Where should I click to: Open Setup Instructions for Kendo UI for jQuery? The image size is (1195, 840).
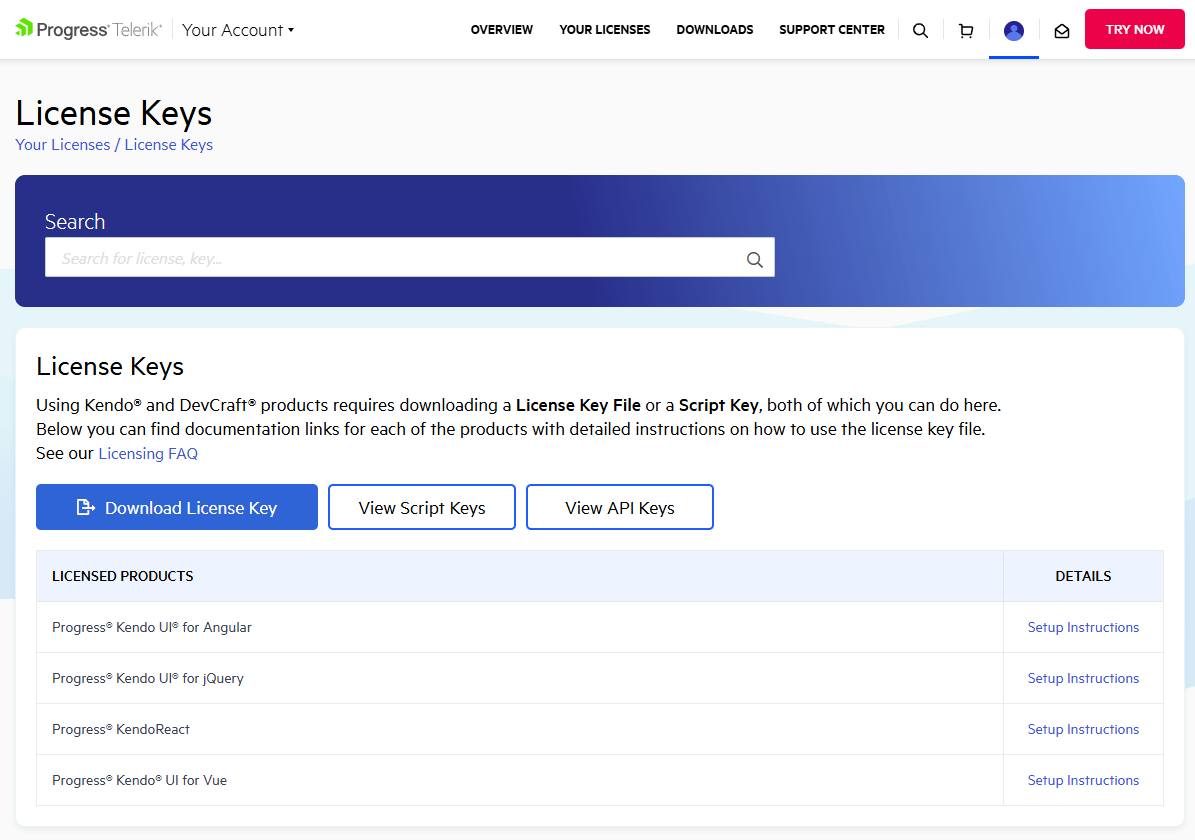click(1083, 678)
